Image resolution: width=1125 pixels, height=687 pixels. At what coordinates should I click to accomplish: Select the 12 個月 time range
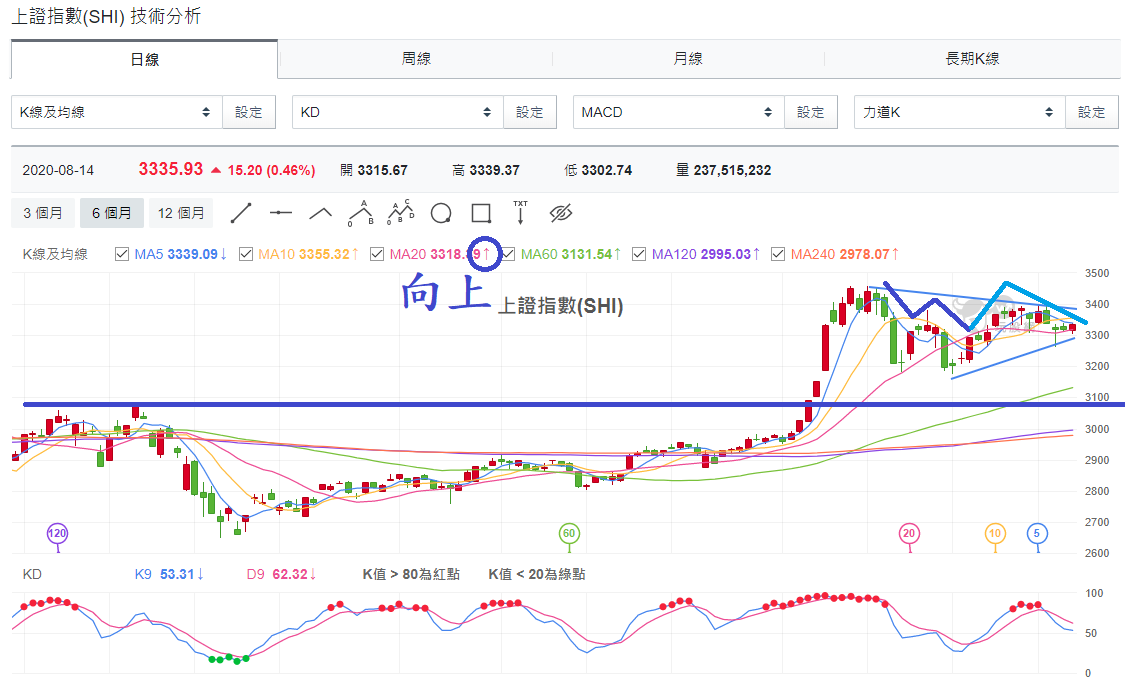click(x=182, y=213)
